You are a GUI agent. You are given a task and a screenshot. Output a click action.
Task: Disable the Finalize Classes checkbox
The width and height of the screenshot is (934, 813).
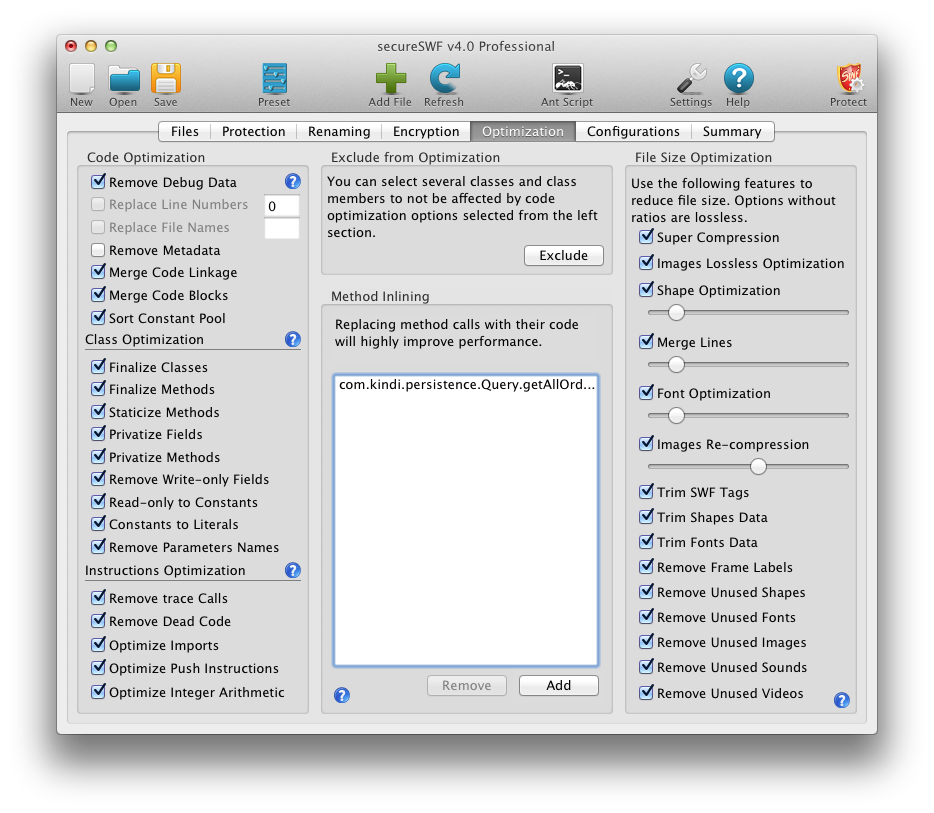pos(98,367)
